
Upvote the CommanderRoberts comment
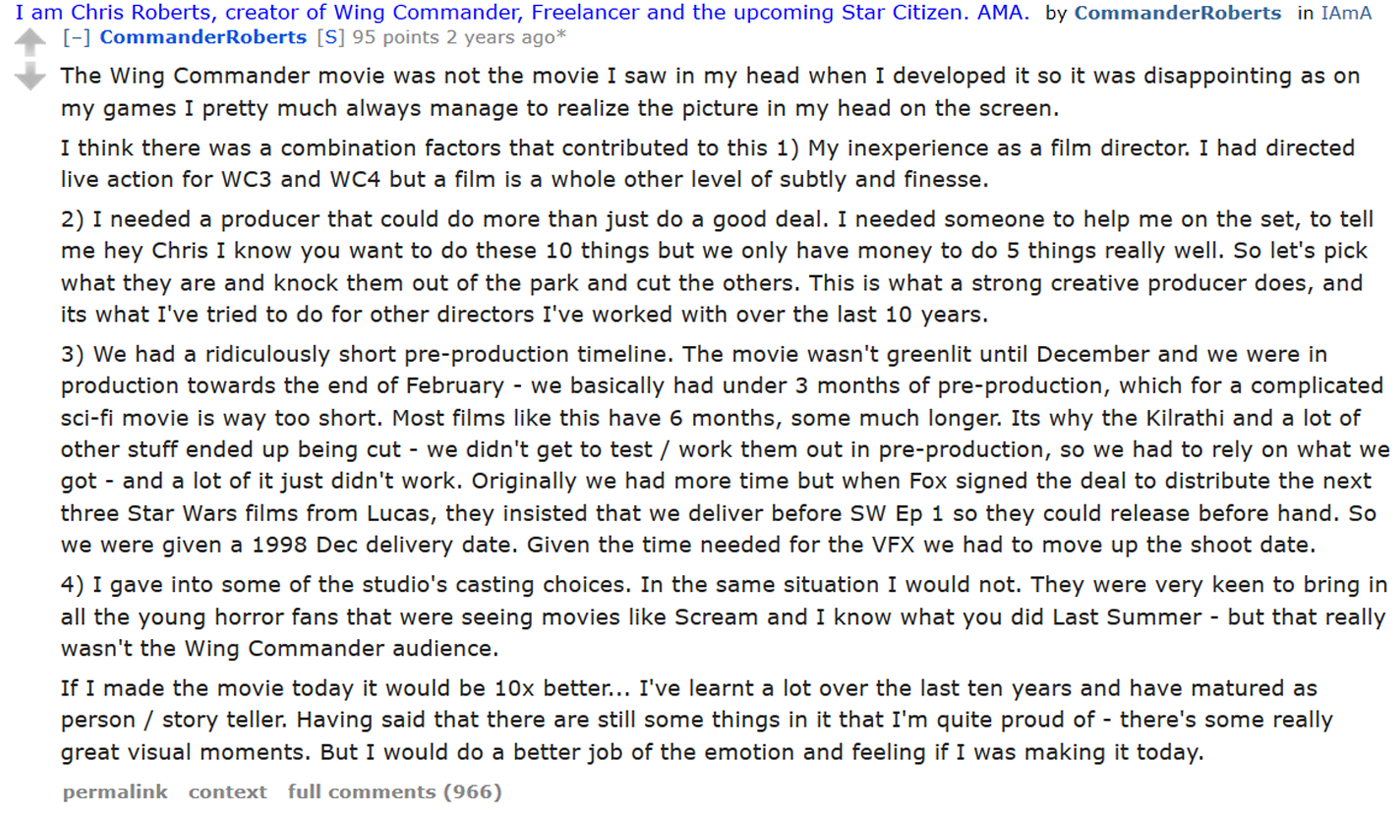click(31, 42)
